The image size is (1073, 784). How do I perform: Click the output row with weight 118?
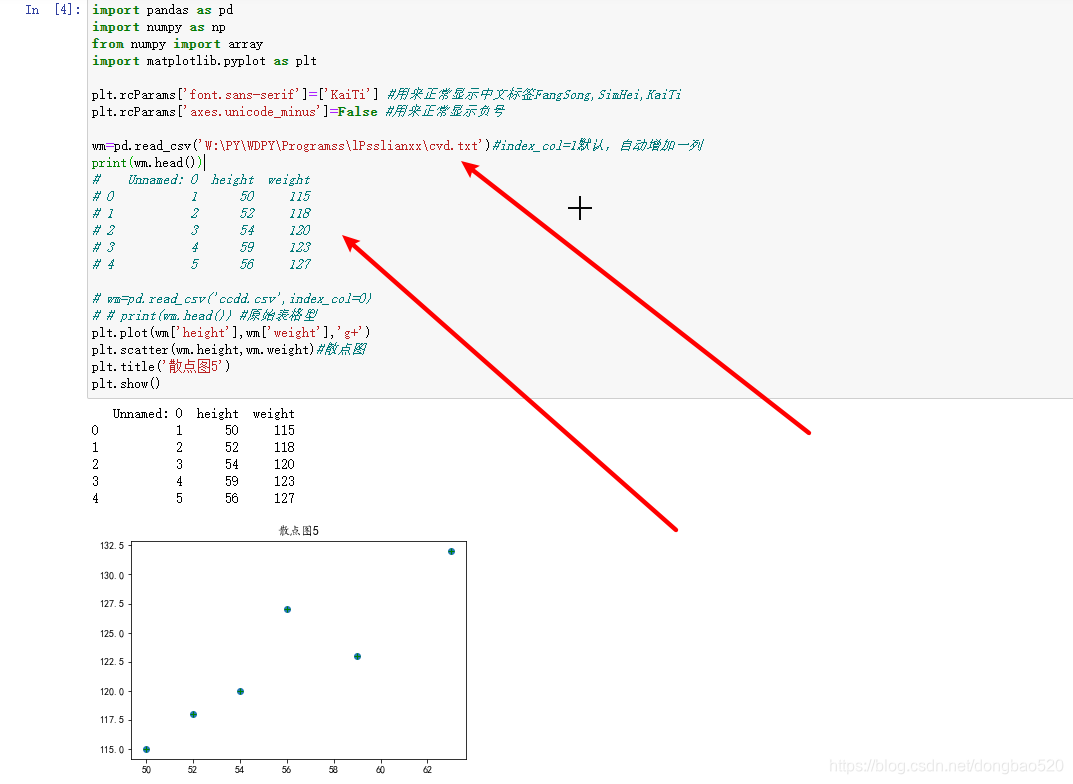click(x=193, y=447)
